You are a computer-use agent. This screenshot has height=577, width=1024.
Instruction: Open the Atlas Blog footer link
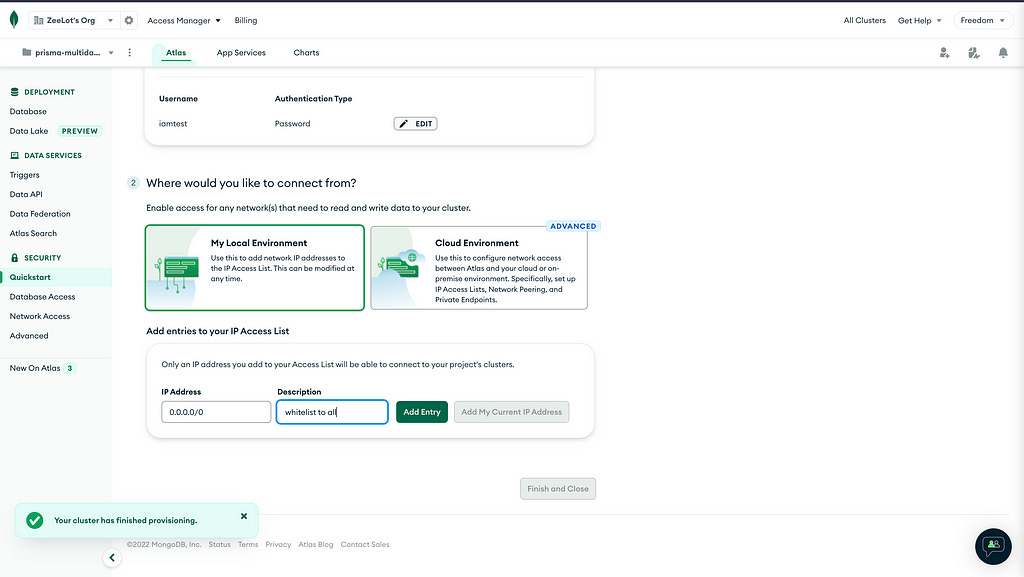[x=315, y=544]
